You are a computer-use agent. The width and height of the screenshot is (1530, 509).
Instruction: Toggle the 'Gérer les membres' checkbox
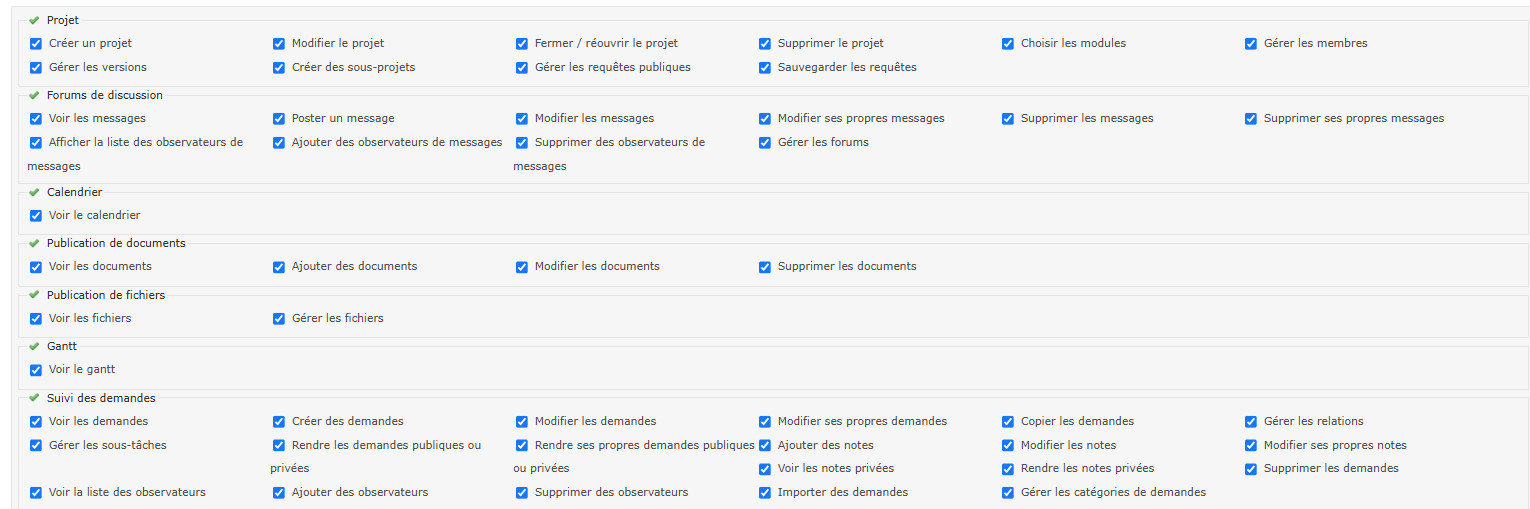(x=1251, y=44)
